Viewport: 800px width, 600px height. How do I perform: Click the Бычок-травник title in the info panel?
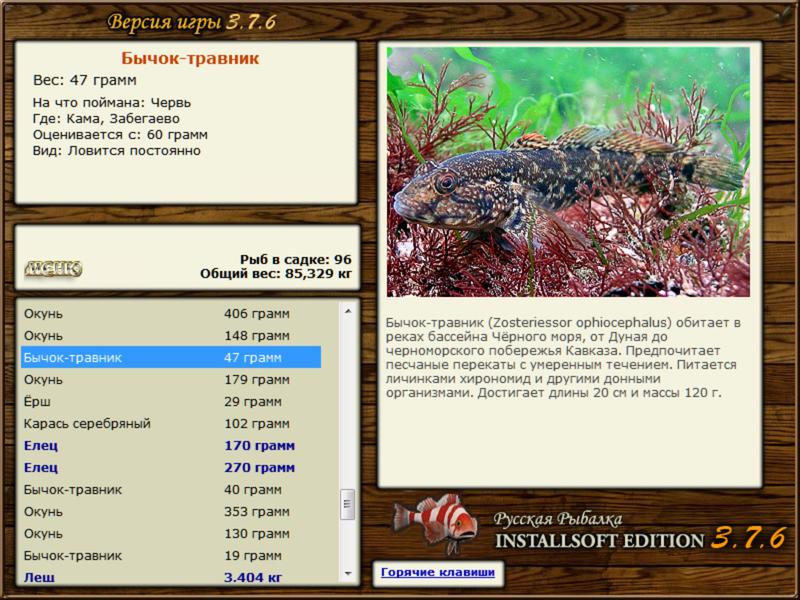(x=190, y=58)
